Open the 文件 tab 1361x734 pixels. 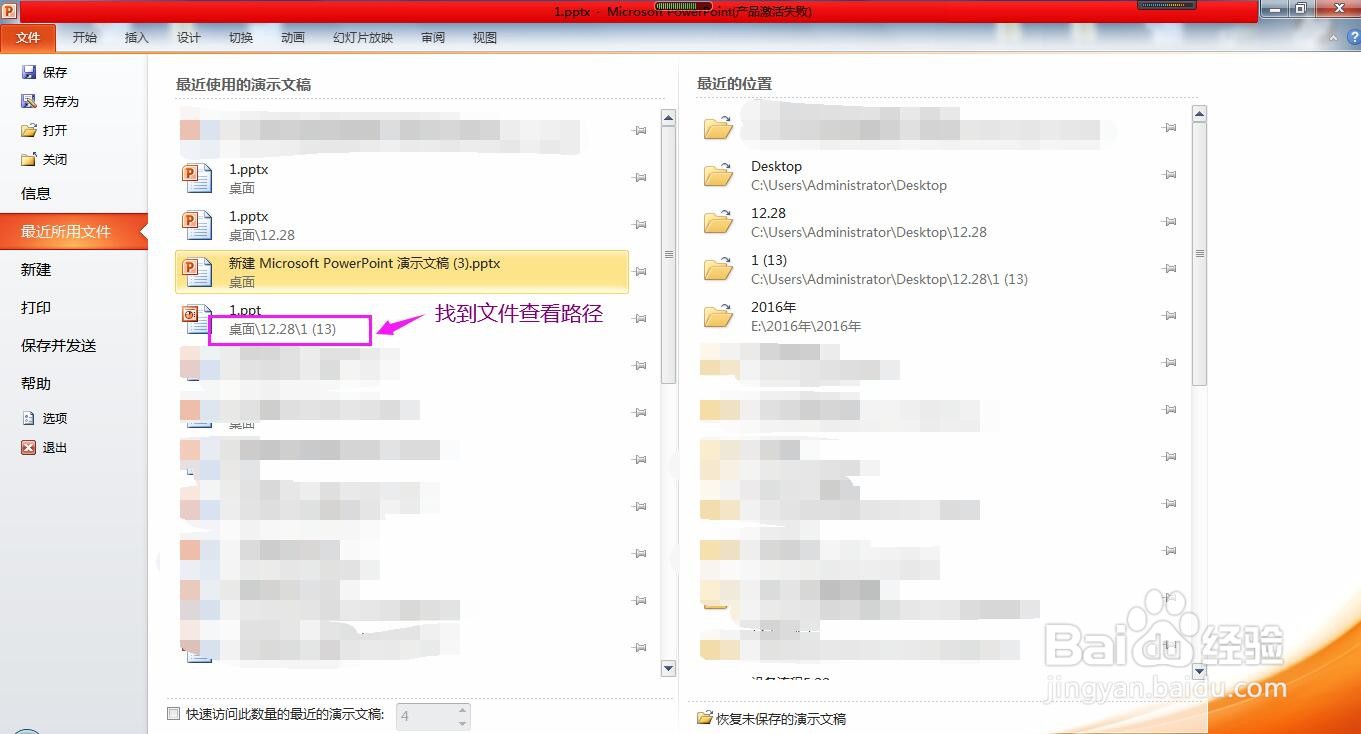coord(28,38)
